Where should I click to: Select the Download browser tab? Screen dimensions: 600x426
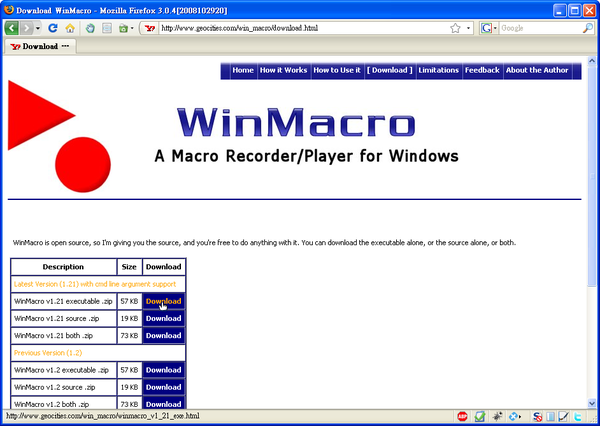pos(40,46)
